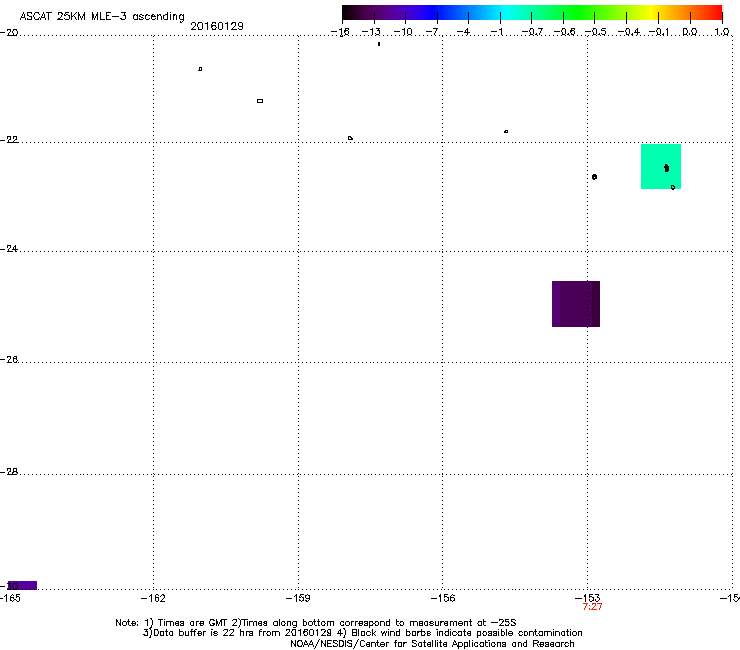Click the ASCAT 25KM MLE-3 ascending title
This screenshot has width=740, height=650.
(102, 17)
